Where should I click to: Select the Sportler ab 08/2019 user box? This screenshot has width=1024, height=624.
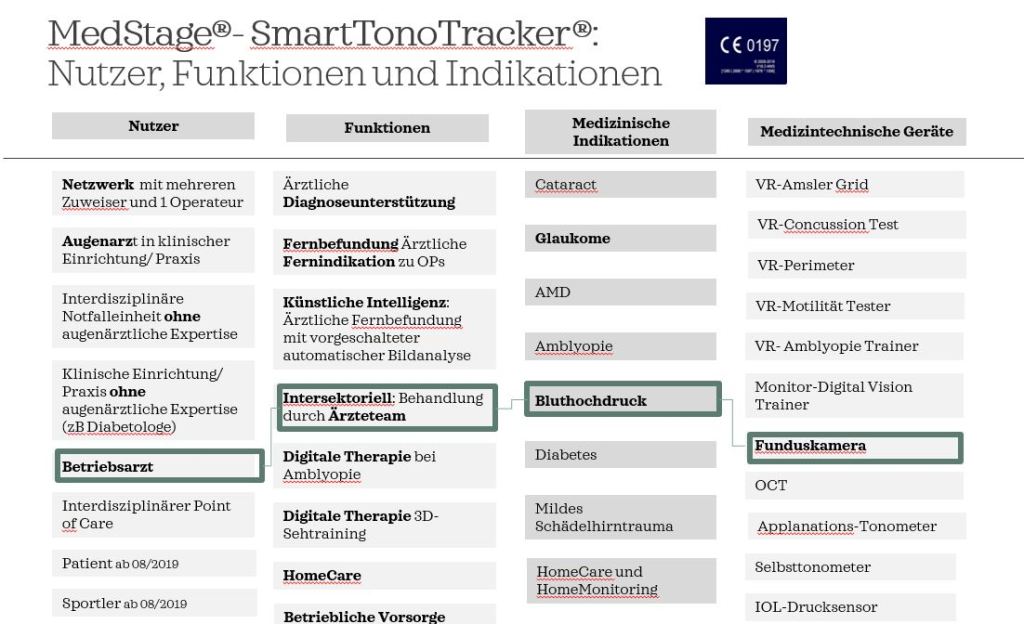(153, 603)
